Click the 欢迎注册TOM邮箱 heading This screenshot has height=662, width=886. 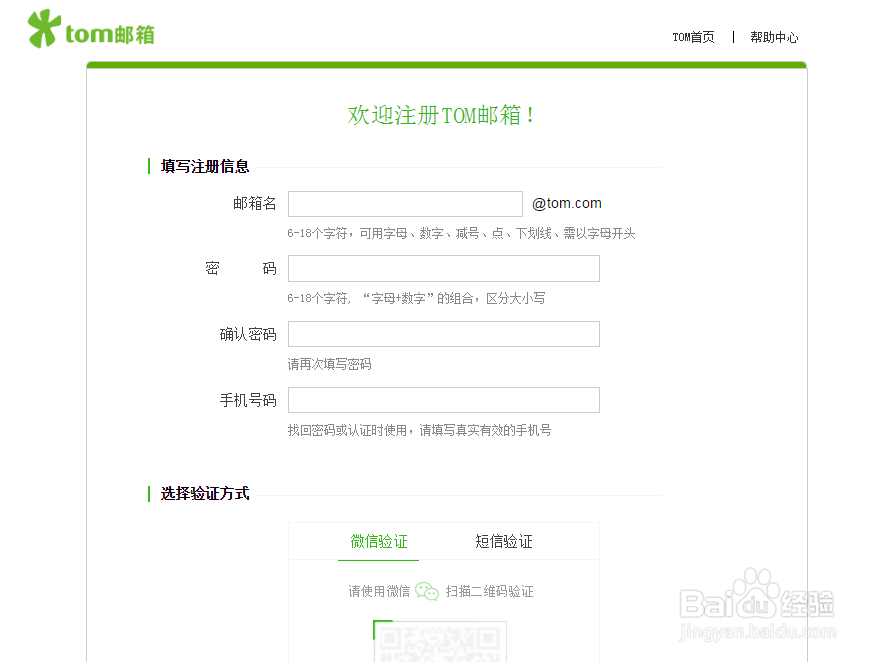(441, 115)
